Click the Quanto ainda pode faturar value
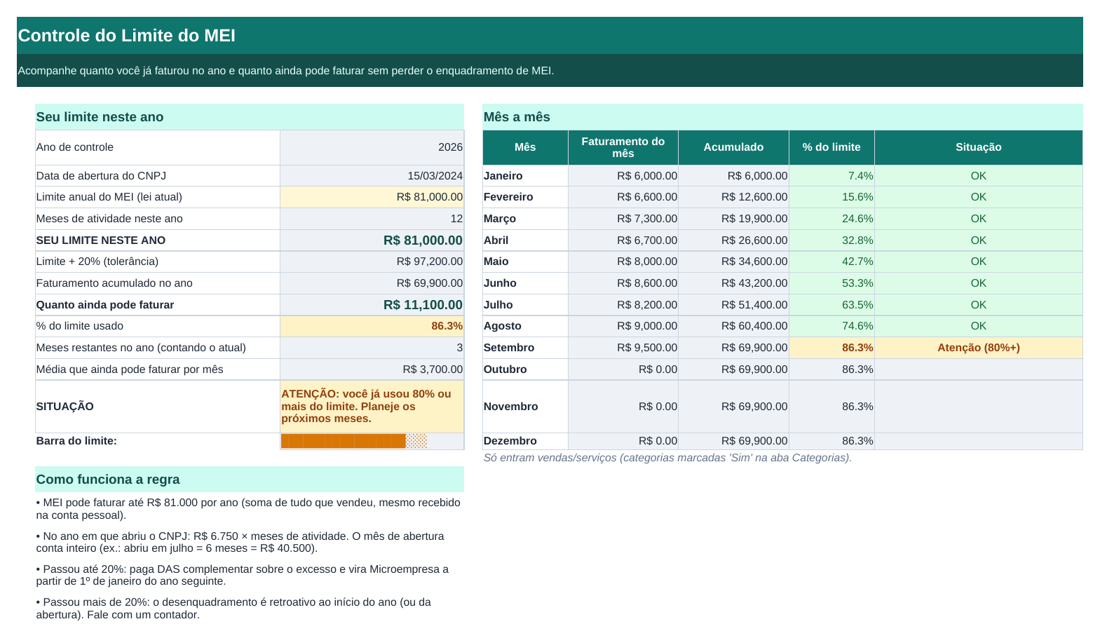The width and height of the screenshot is (1100, 638). click(372, 305)
